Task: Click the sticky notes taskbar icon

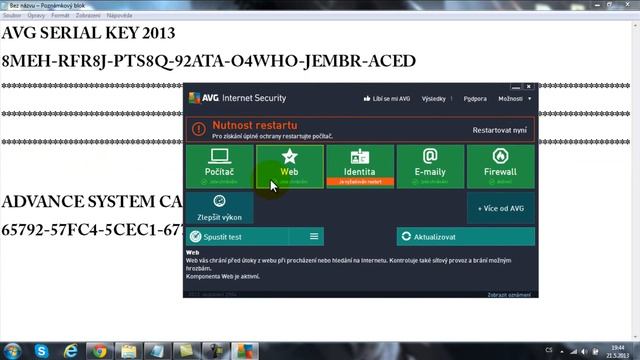Action: pyautogui.click(x=186, y=351)
